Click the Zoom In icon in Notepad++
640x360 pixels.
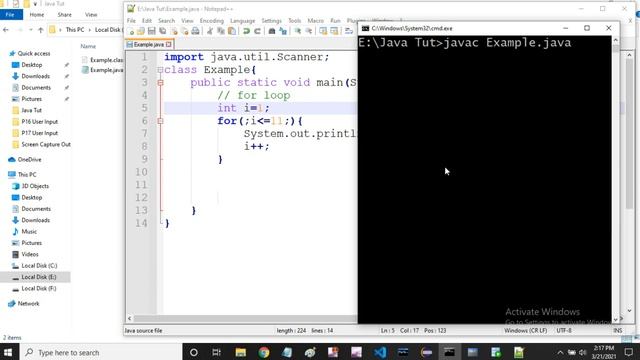click(298, 31)
